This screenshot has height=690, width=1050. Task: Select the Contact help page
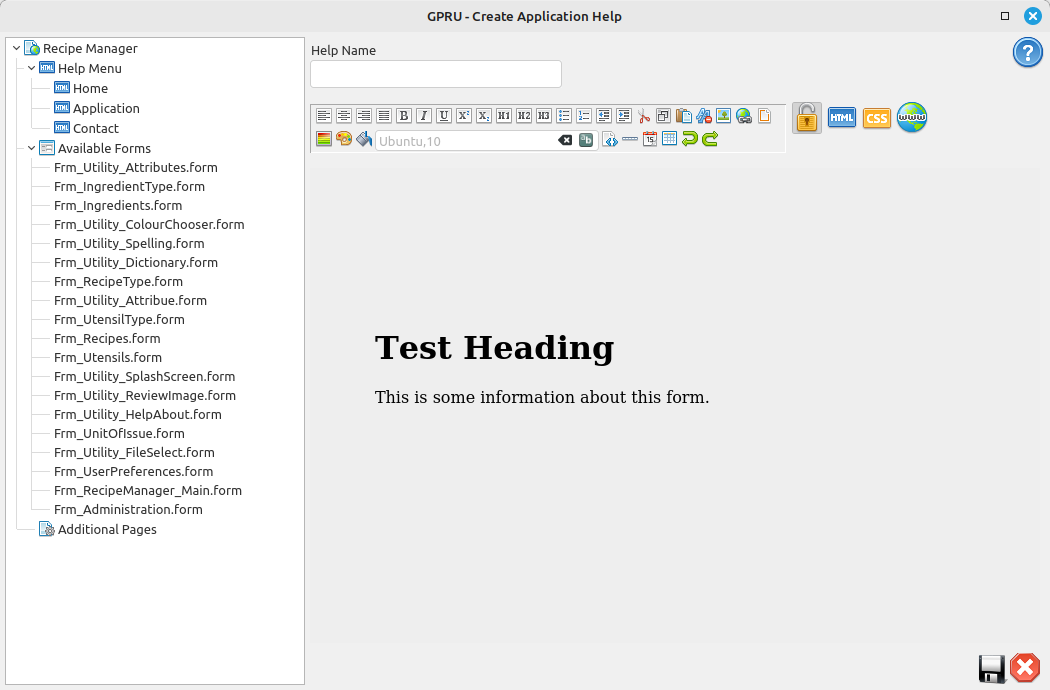pyautogui.click(x=95, y=128)
